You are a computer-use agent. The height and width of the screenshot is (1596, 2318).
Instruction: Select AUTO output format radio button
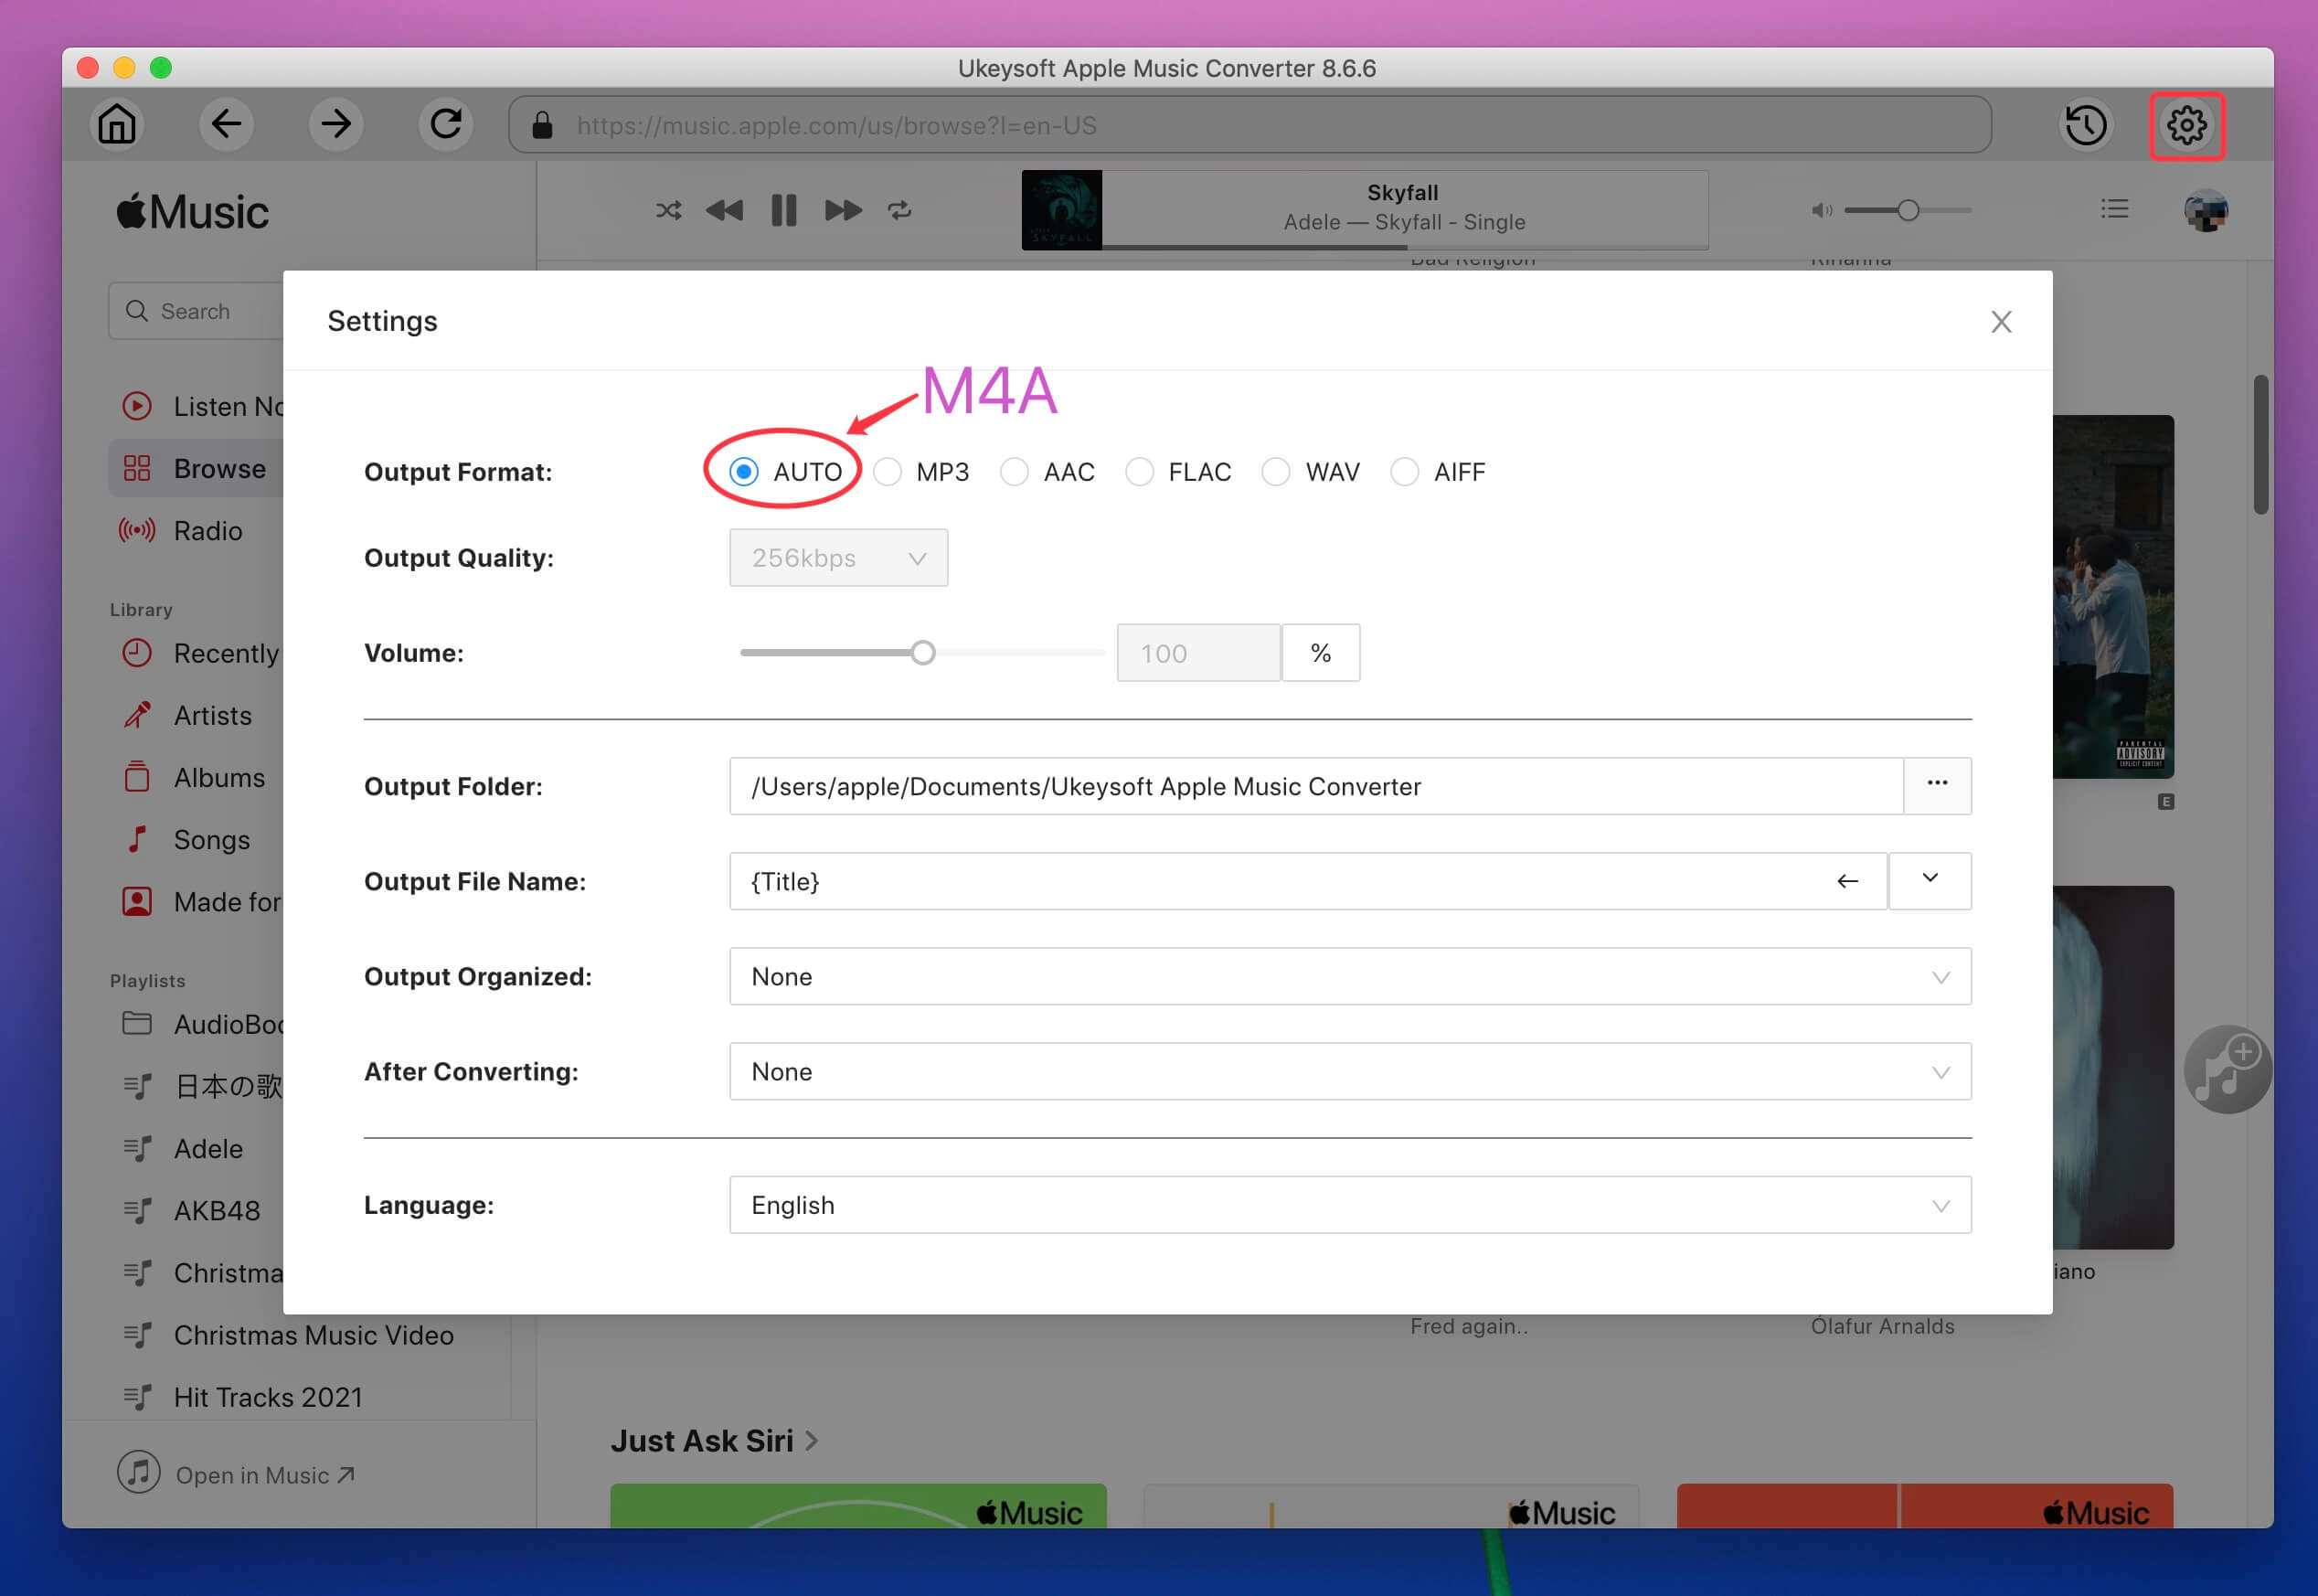pyautogui.click(x=745, y=471)
